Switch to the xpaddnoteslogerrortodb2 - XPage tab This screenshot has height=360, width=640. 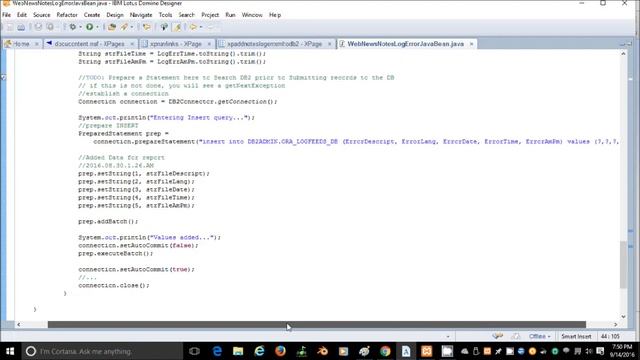pyautogui.click(x=275, y=44)
